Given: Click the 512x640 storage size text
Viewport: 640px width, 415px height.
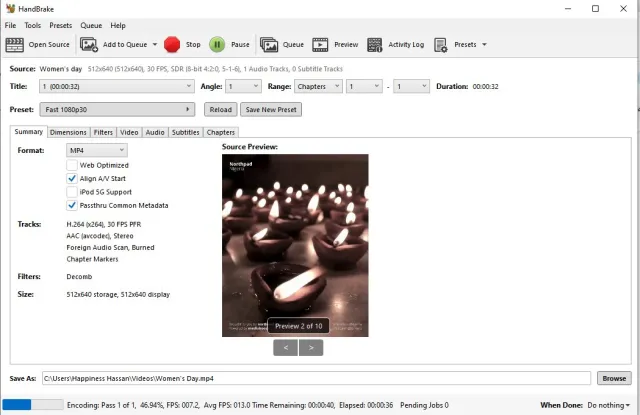Looking at the screenshot, I should click(118, 295).
